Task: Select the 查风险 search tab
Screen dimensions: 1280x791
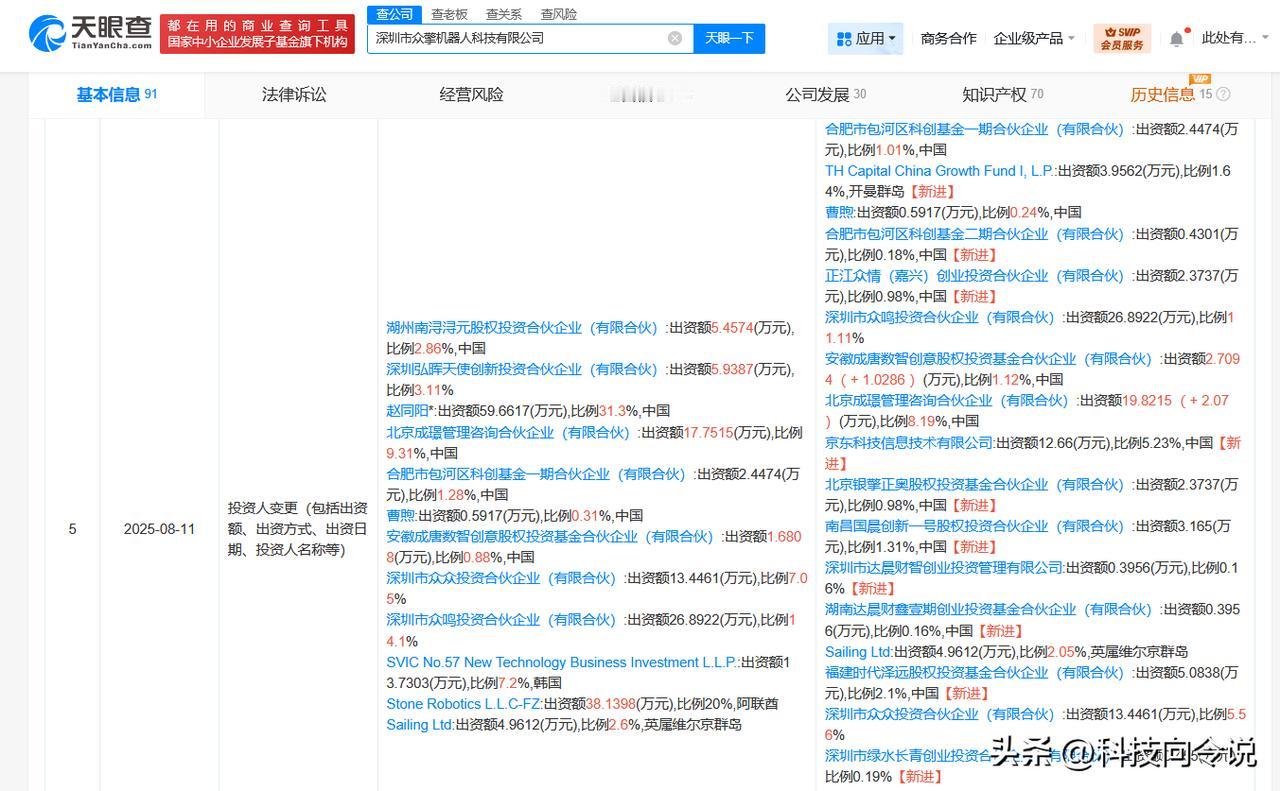Action: click(x=558, y=14)
